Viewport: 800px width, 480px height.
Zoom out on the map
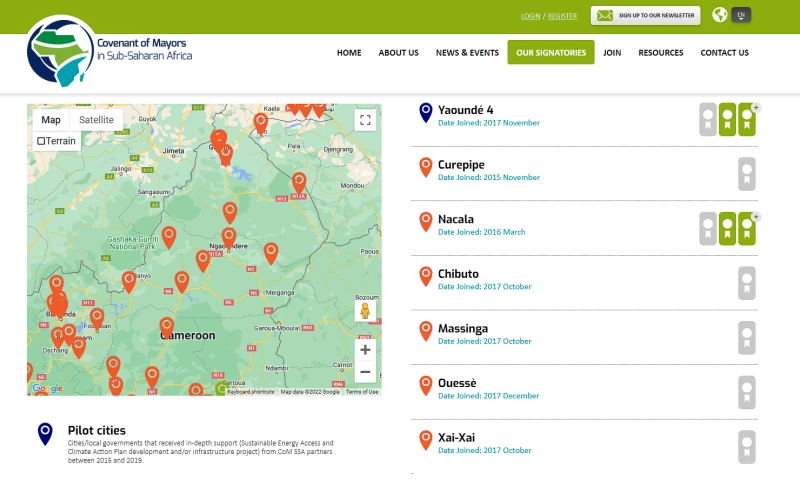[x=365, y=372]
